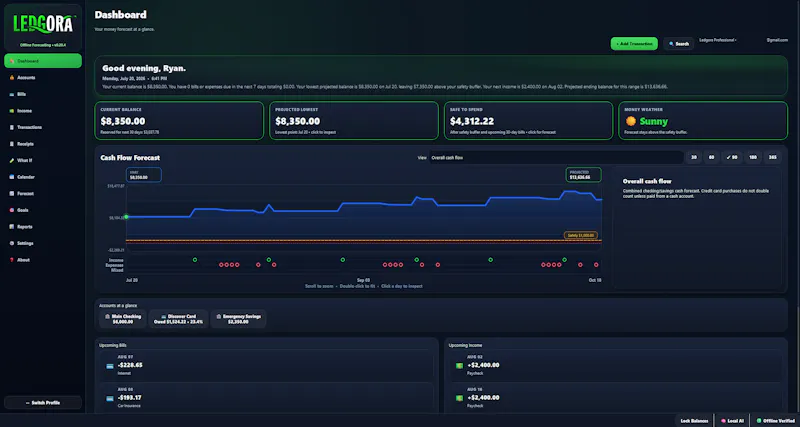Click the card icon beside Car Insurance bill
Viewport: 800px width, 427px height.
(x=110, y=398)
